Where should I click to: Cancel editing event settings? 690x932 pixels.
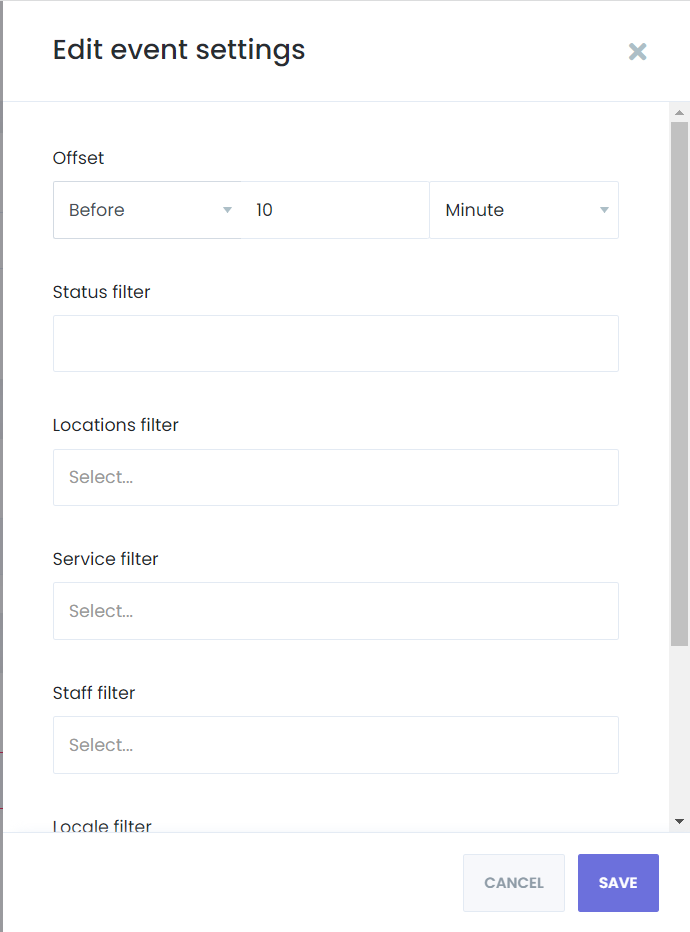coord(513,883)
